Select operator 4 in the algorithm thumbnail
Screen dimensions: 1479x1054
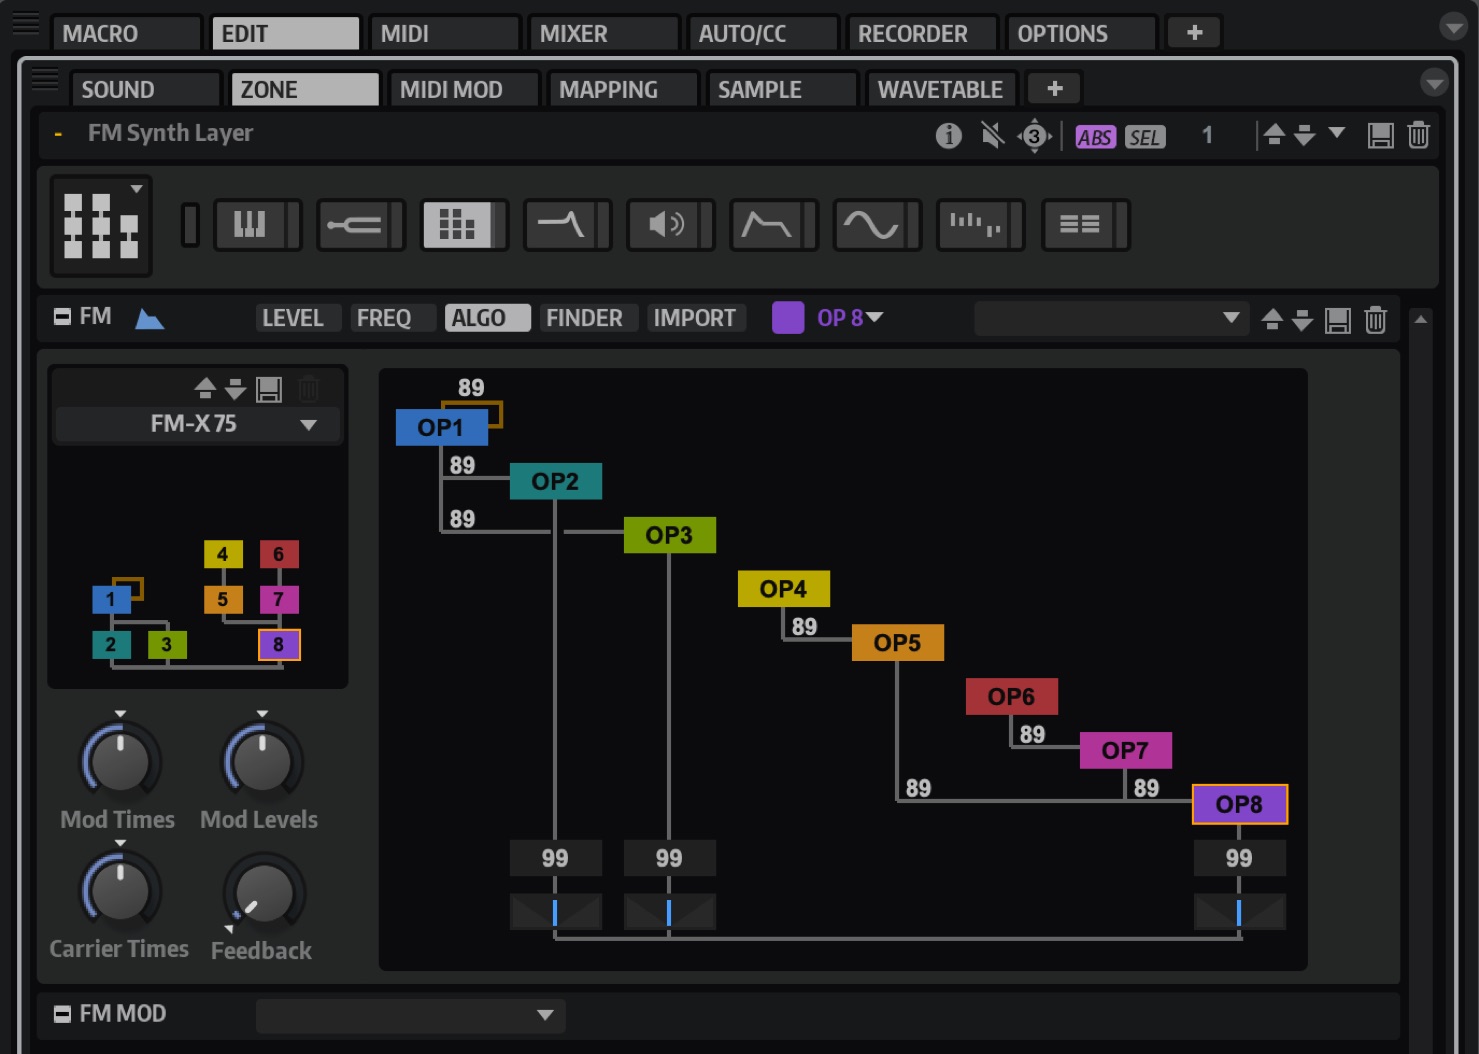tap(223, 554)
